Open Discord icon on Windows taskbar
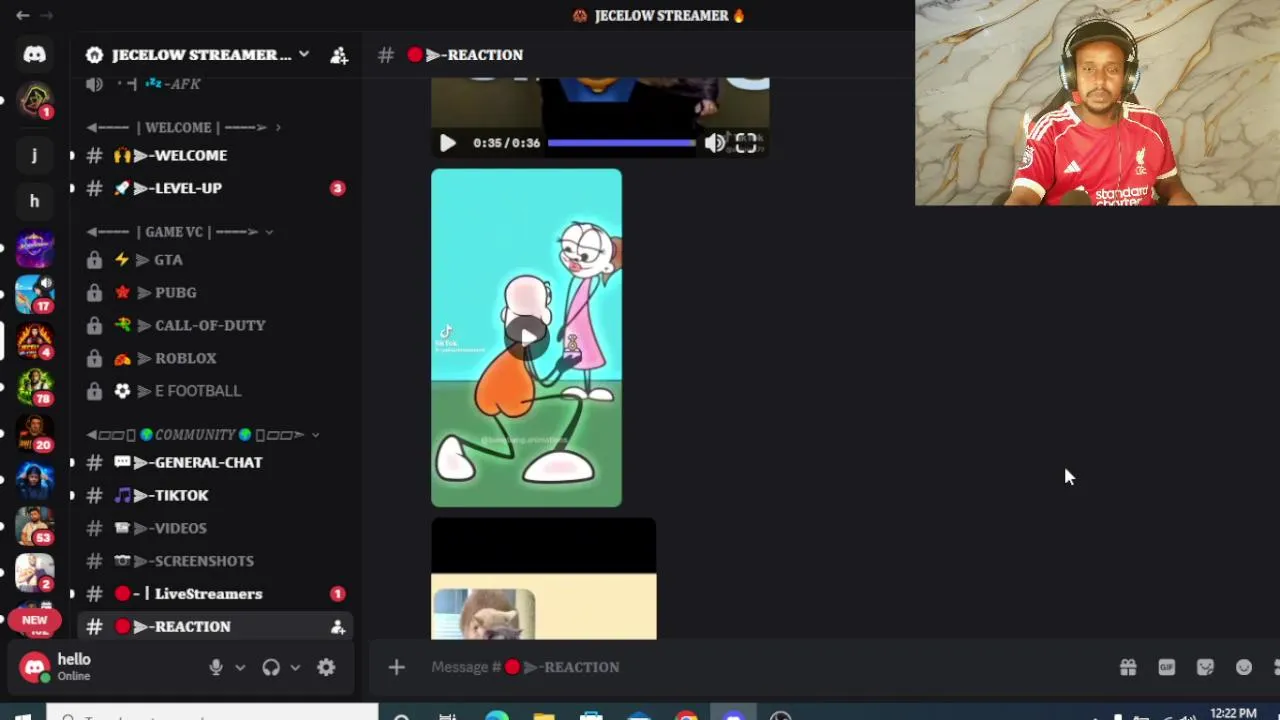This screenshot has height=720, width=1280. (734, 715)
